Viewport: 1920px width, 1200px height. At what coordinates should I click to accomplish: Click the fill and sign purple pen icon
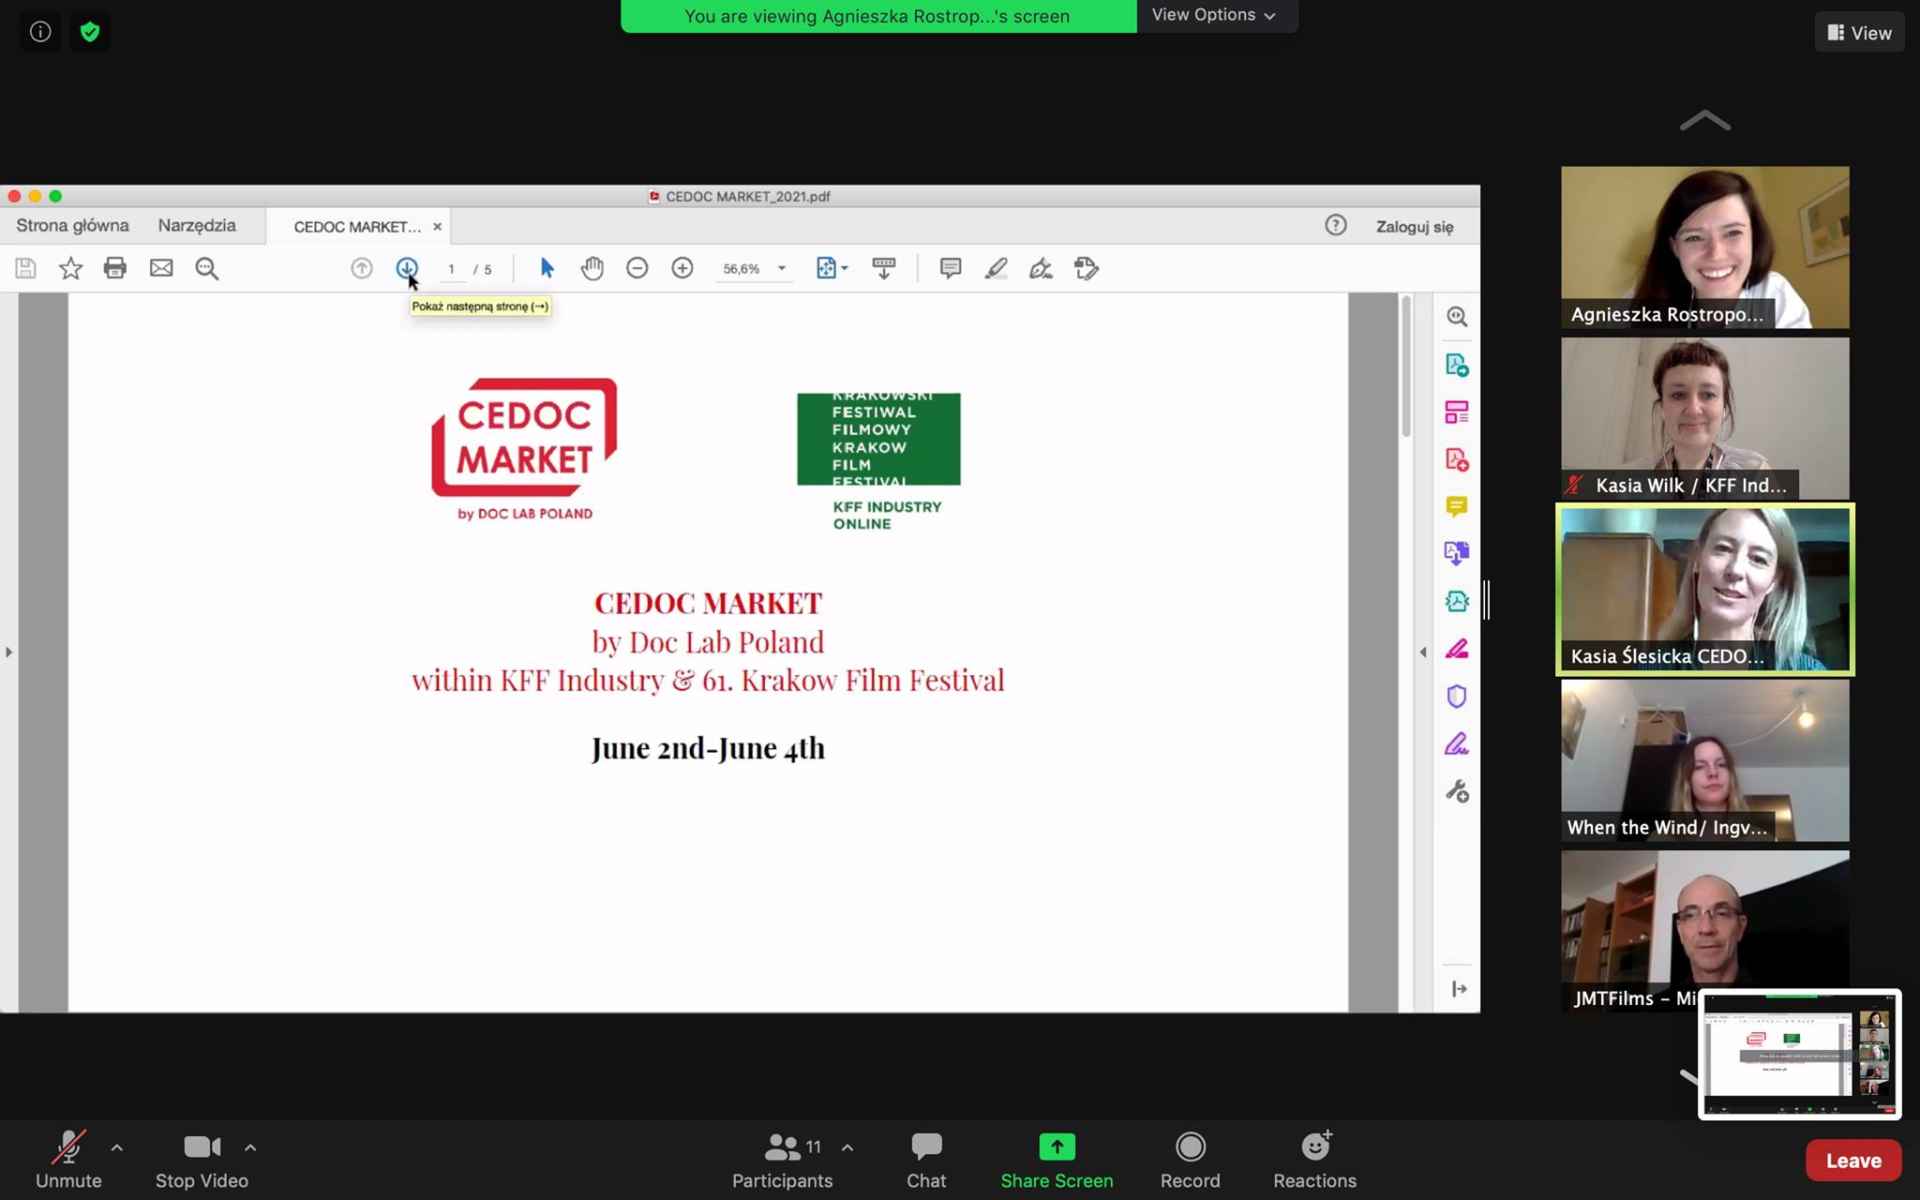coord(1457,744)
